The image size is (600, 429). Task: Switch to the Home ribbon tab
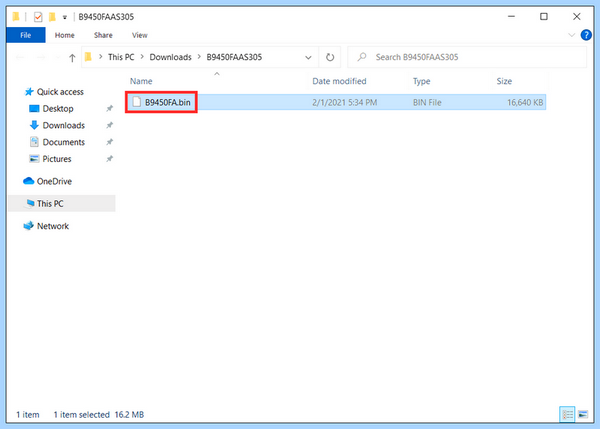pyautogui.click(x=64, y=35)
